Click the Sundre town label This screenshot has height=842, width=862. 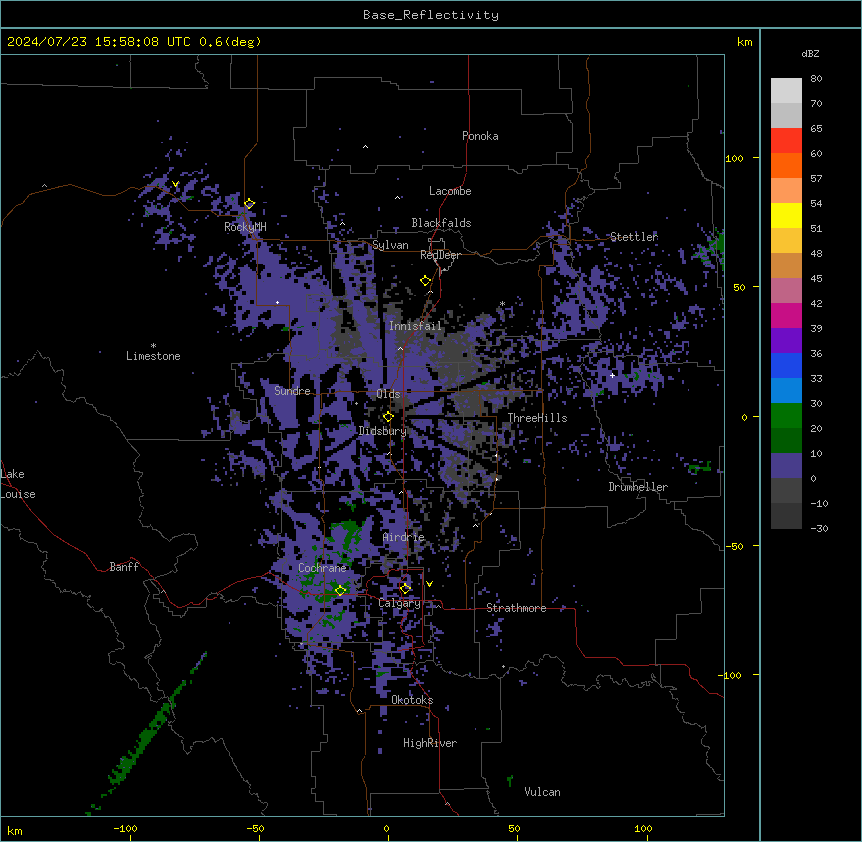click(x=292, y=391)
